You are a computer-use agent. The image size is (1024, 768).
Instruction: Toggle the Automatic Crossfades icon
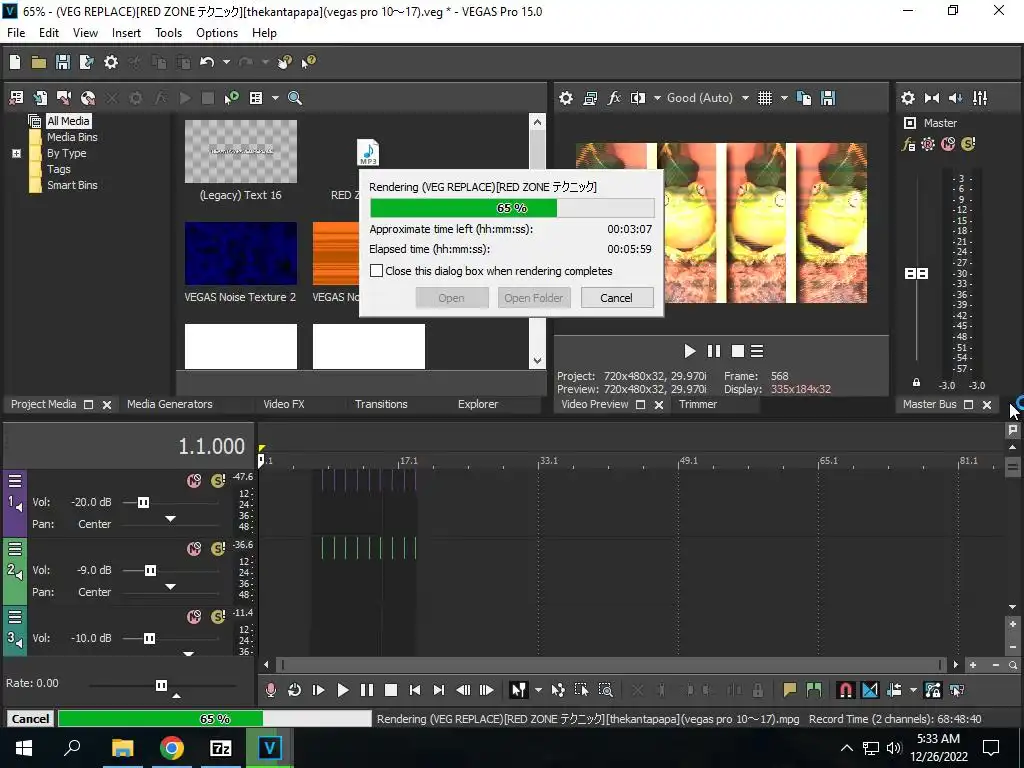tap(870, 690)
